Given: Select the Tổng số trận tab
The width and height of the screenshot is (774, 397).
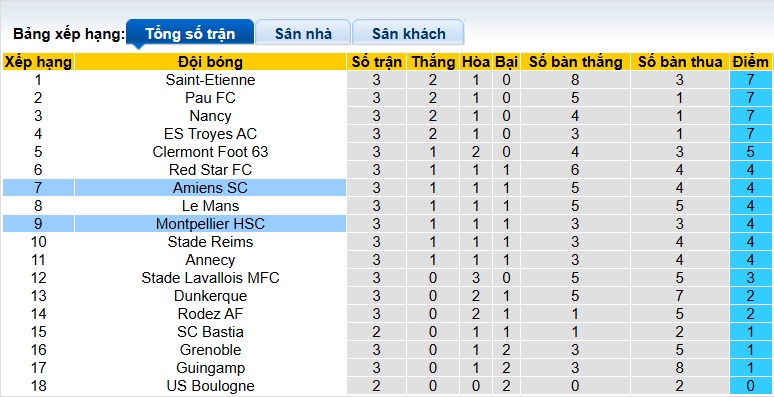Looking at the screenshot, I should pos(190,34).
